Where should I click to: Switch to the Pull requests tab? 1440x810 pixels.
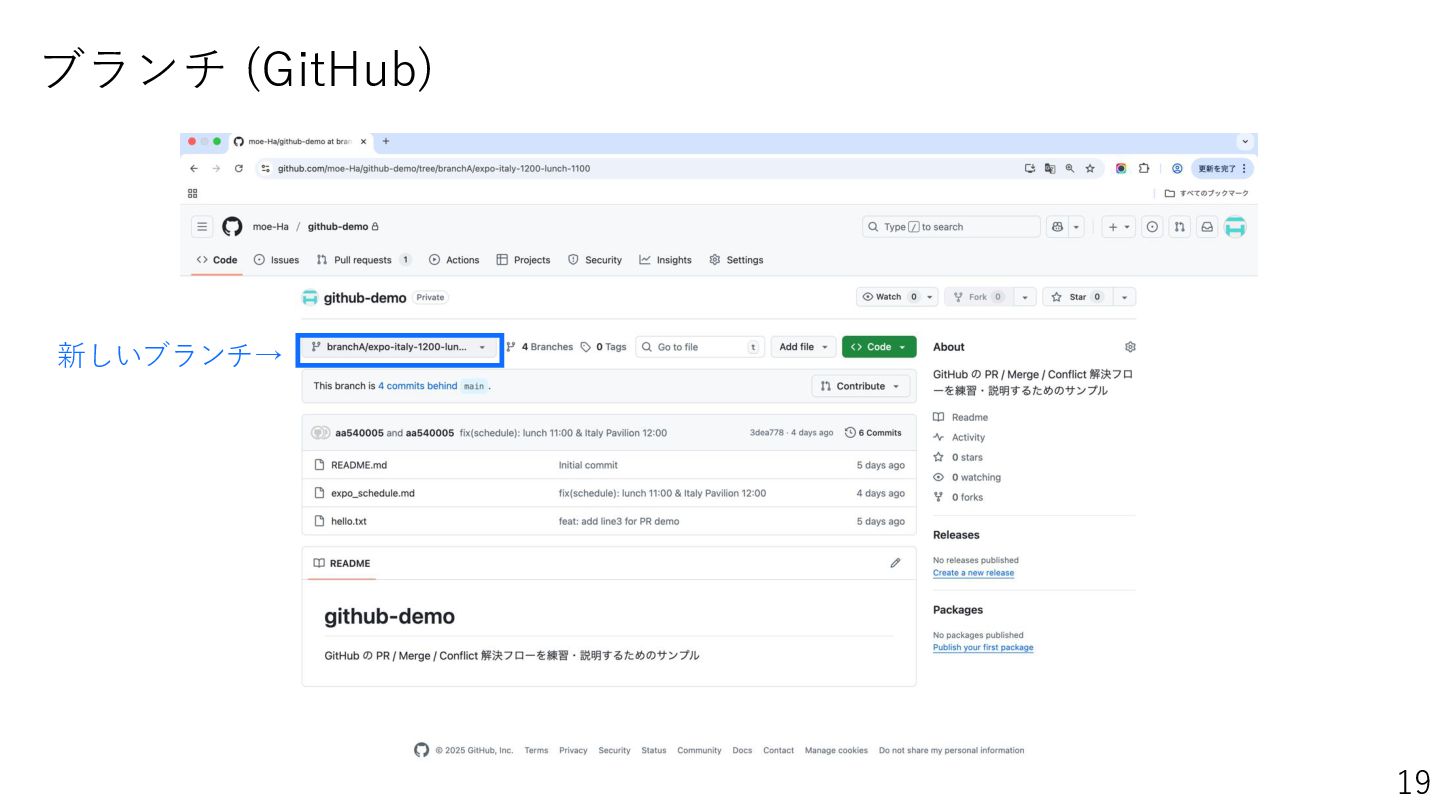364,260
